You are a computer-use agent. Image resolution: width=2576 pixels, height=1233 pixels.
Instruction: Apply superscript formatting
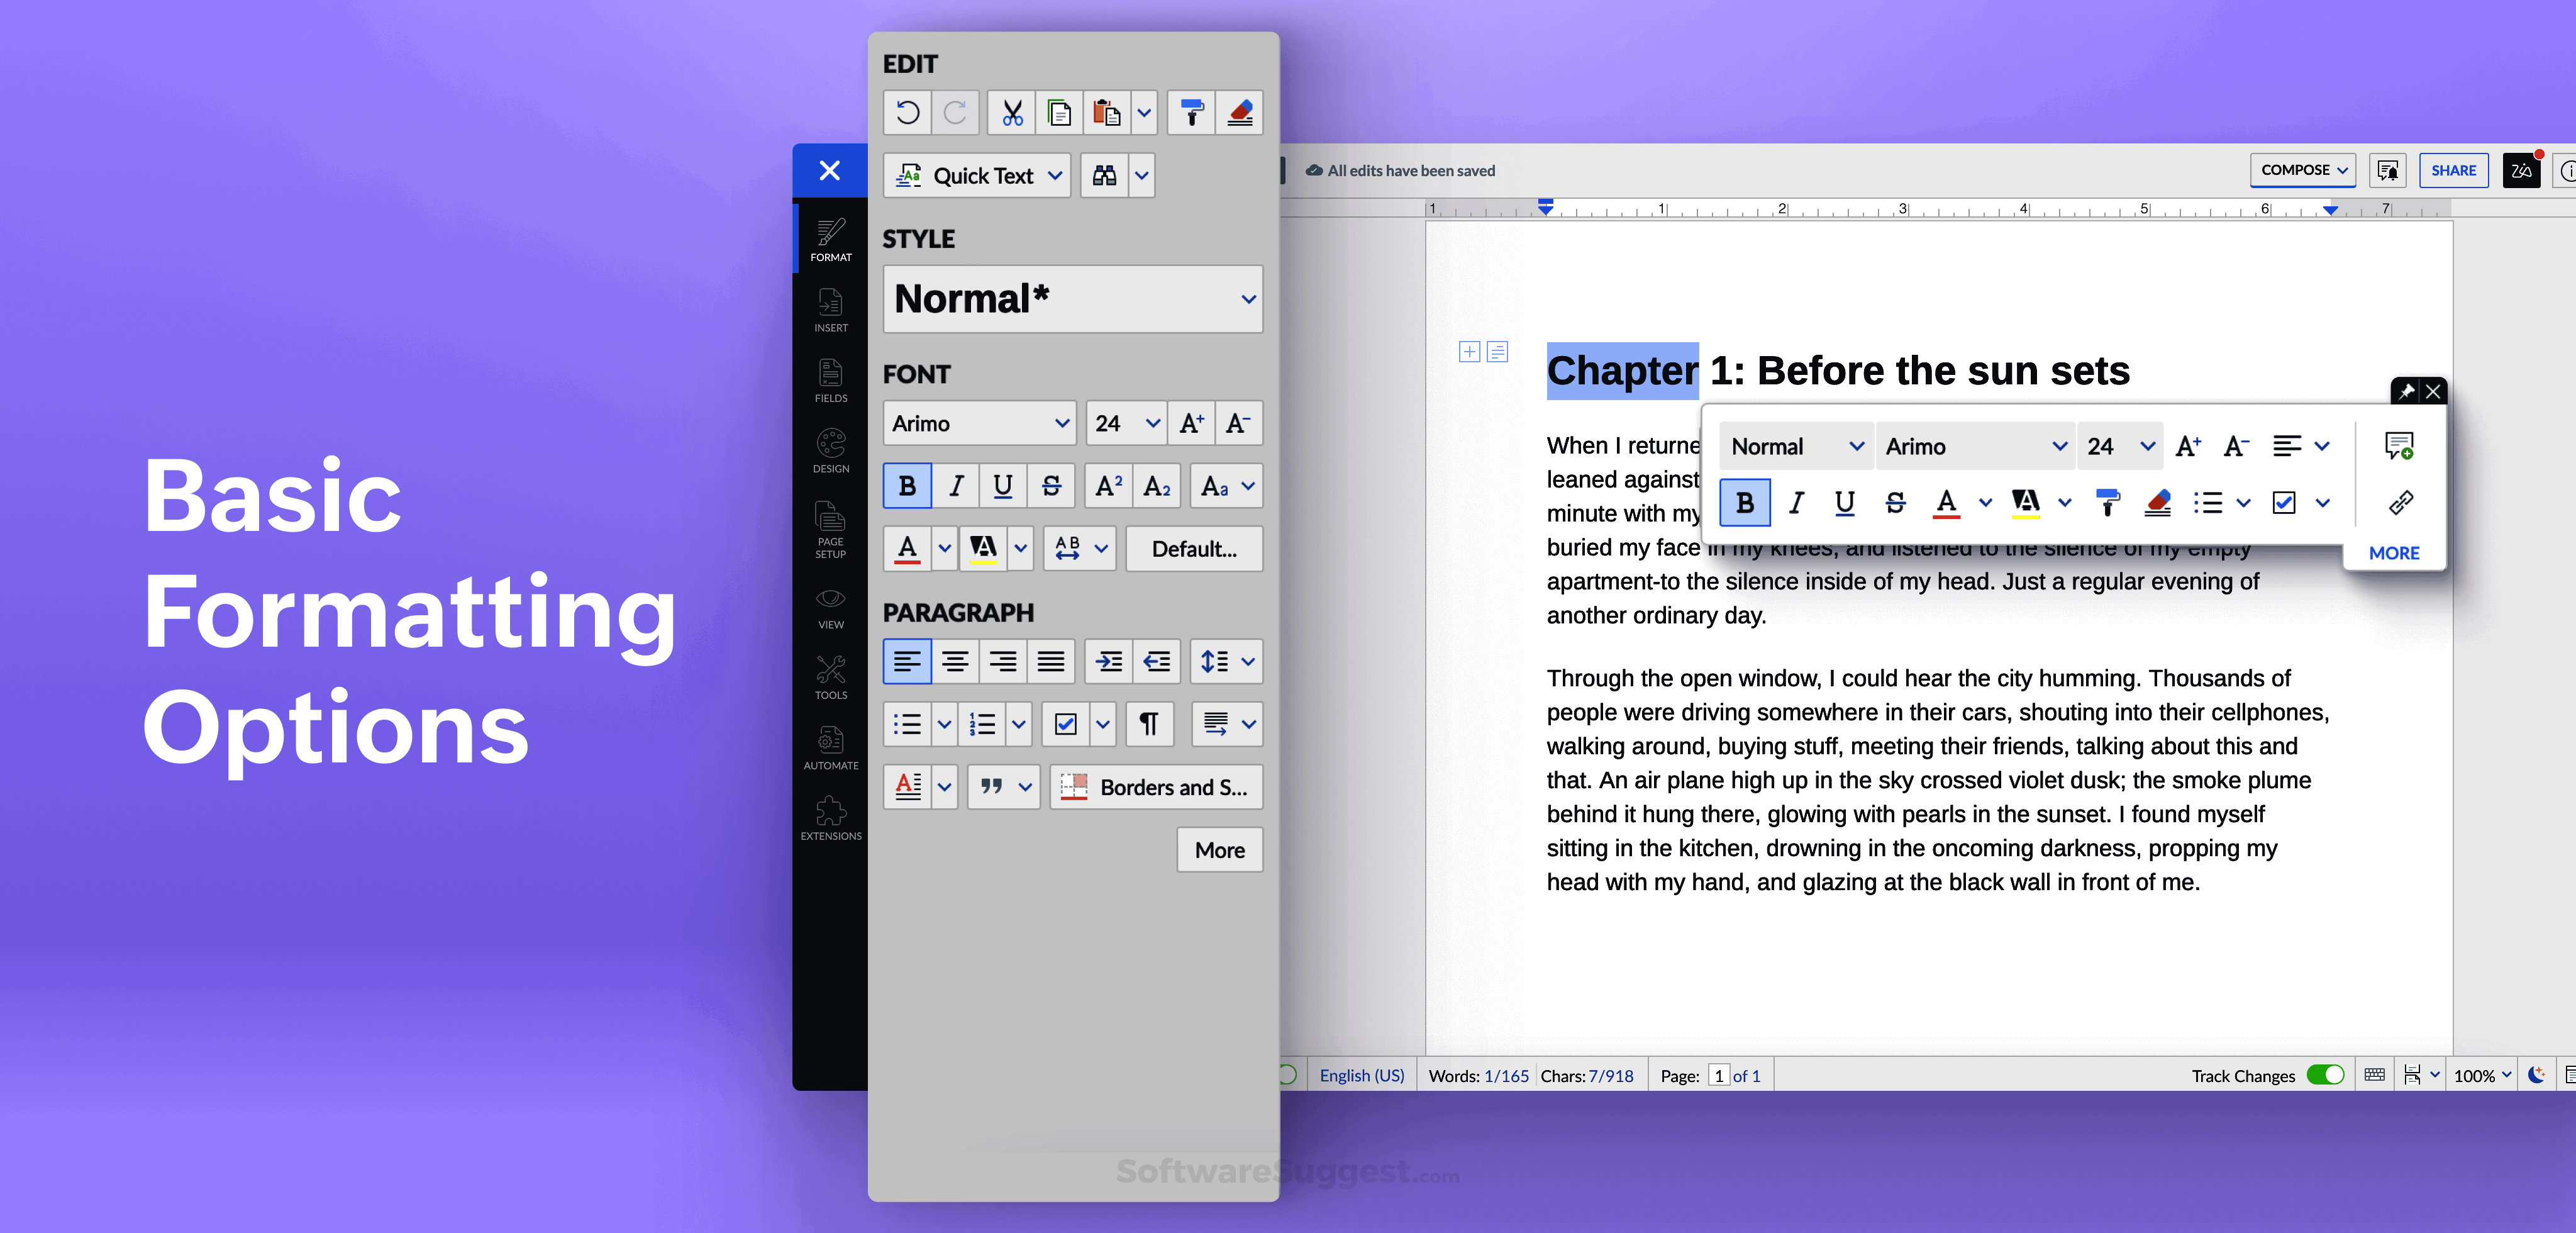[x=1107, y=486]
